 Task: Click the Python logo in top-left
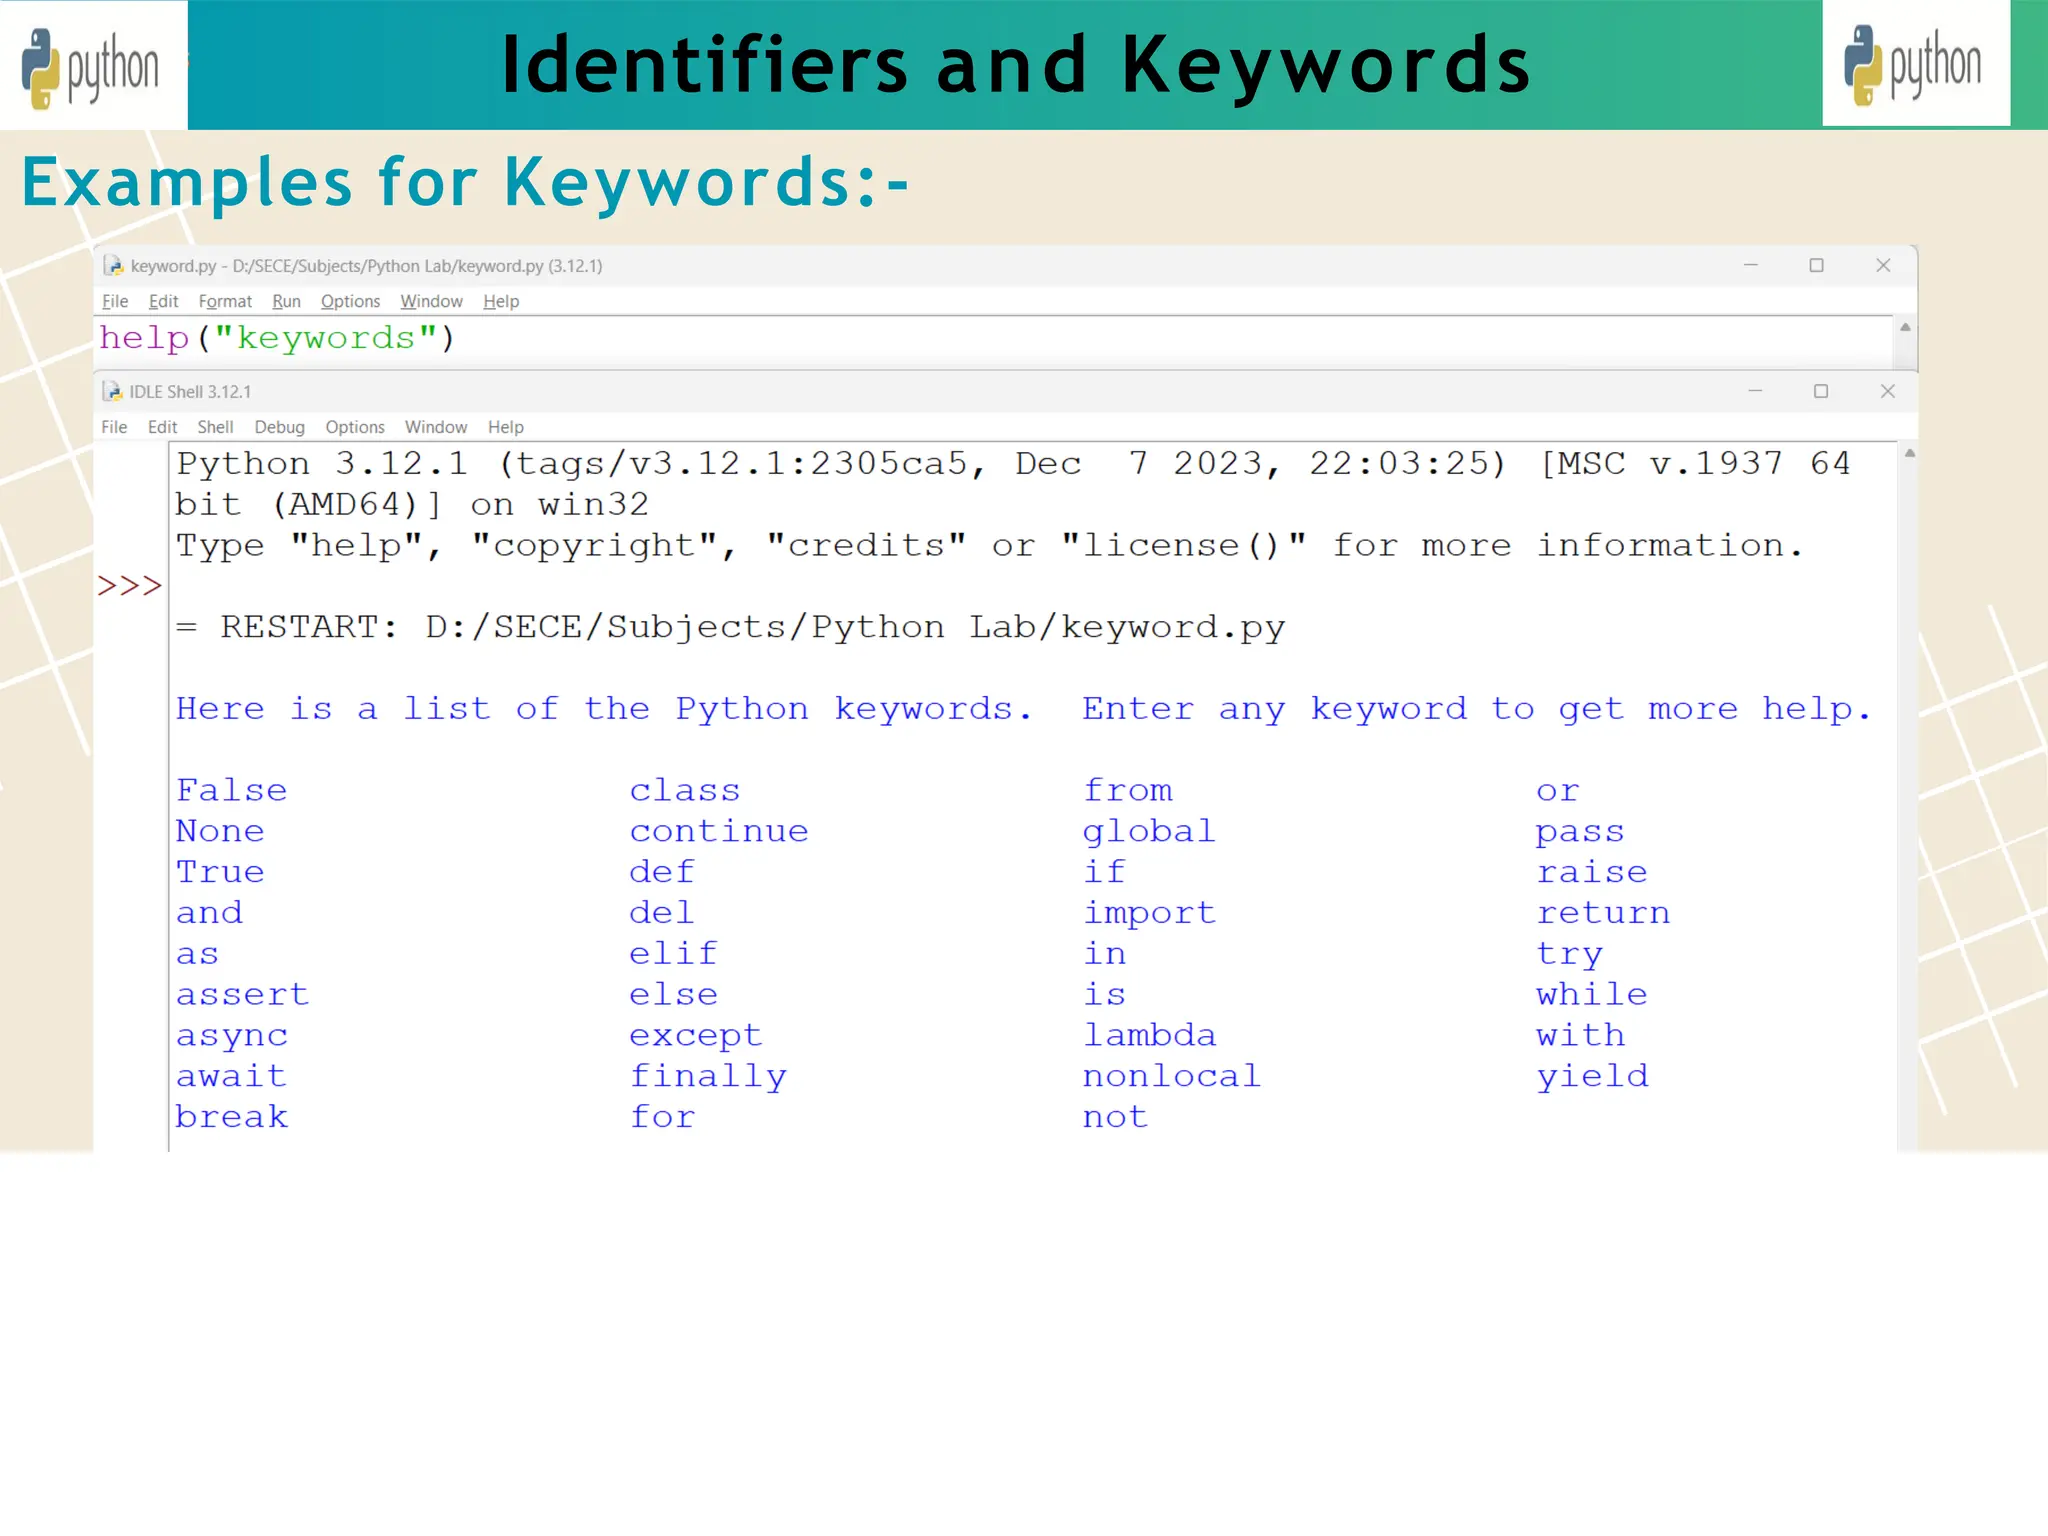pos(90,66)
